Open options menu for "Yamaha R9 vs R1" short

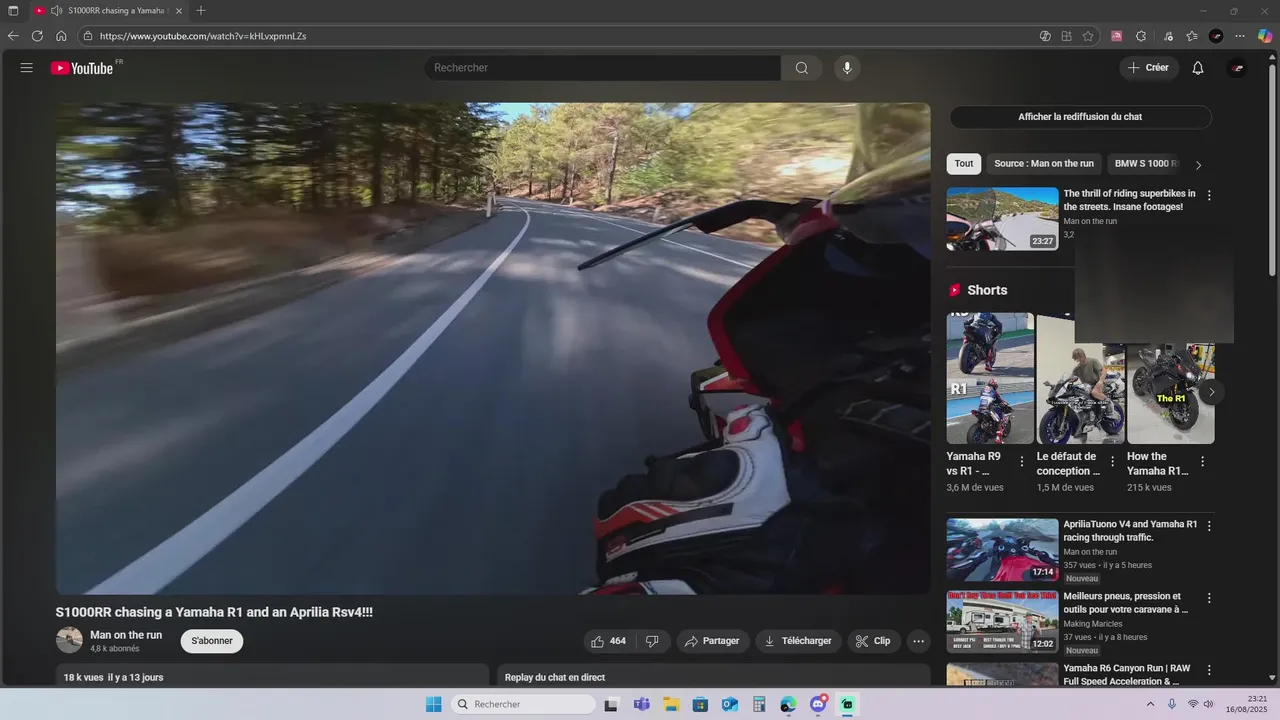point(1022,462)
